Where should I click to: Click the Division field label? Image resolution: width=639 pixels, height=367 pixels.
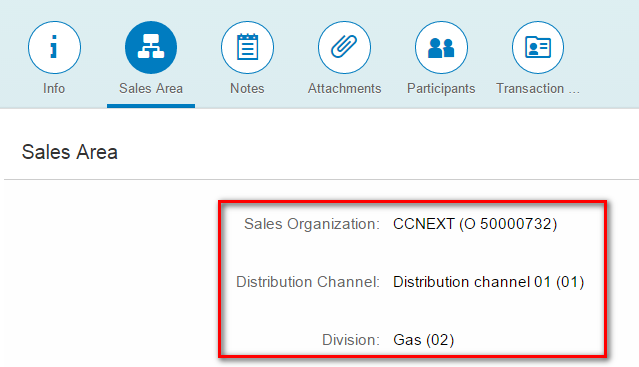pyautogui.click(x=350, y=340)
